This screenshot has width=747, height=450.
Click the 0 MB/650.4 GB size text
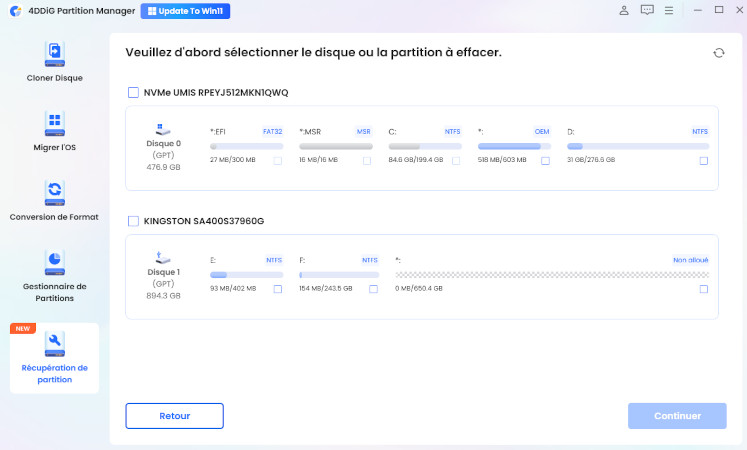click(419, 289)
